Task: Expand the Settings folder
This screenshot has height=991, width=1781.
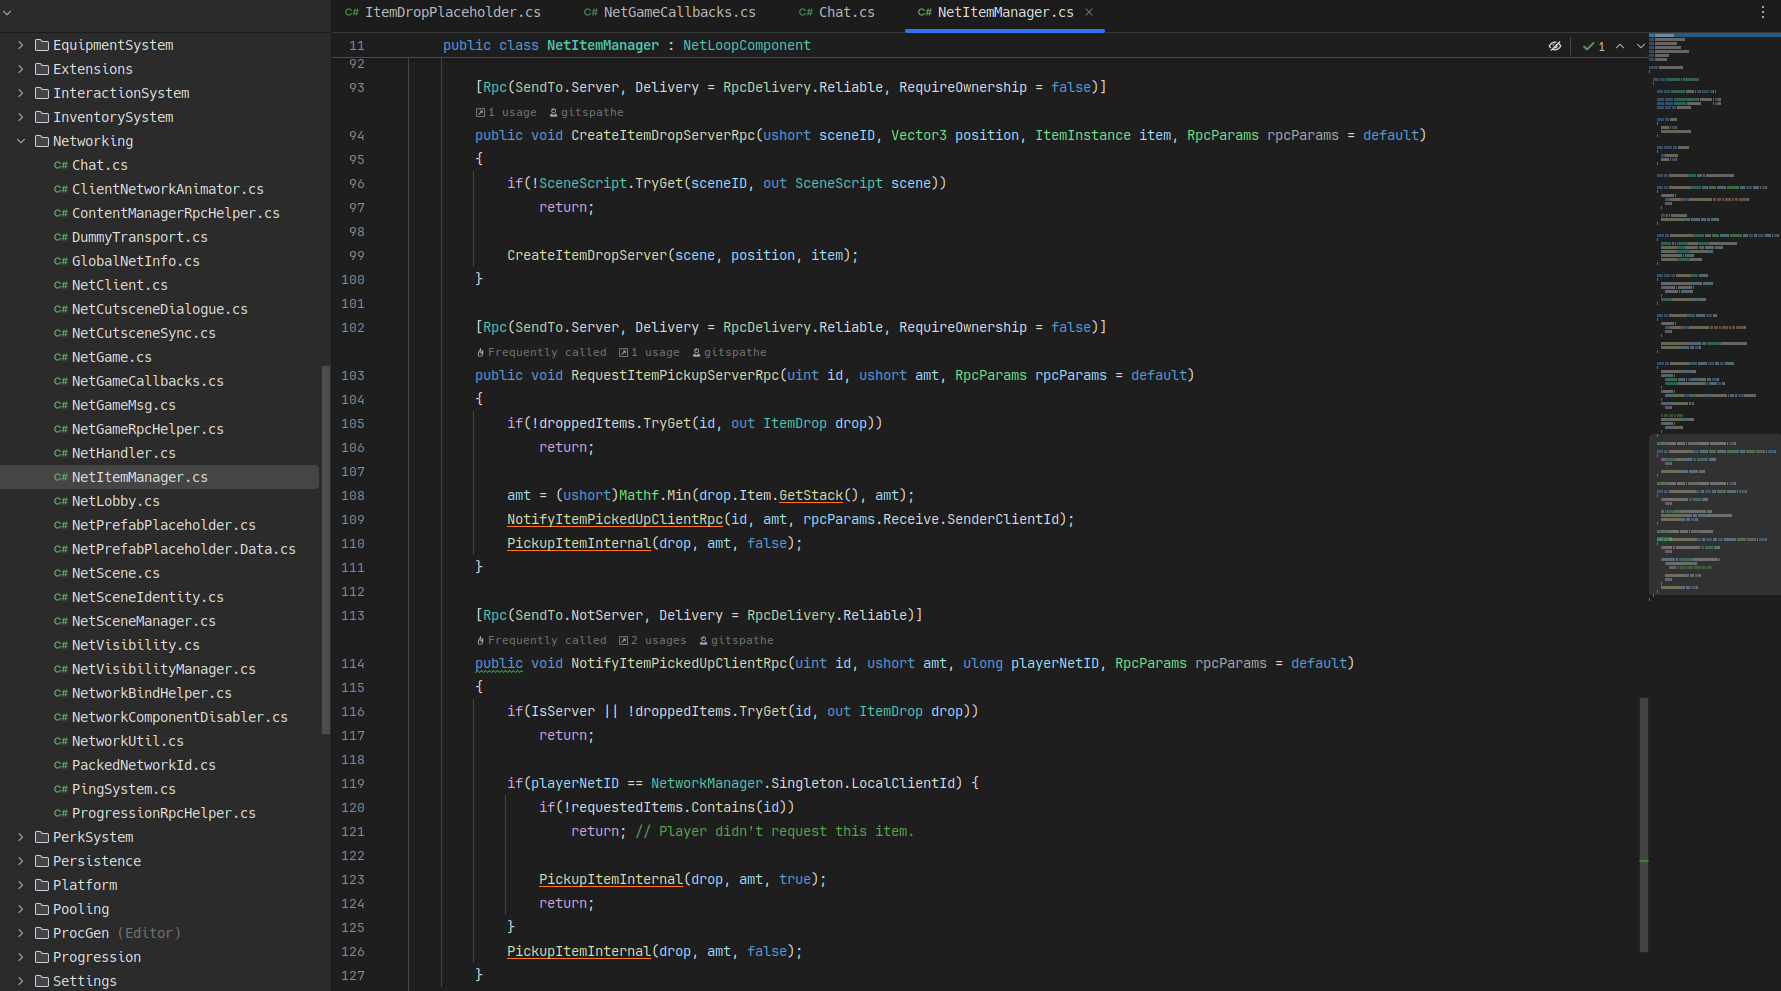Action: pos(20,981)
